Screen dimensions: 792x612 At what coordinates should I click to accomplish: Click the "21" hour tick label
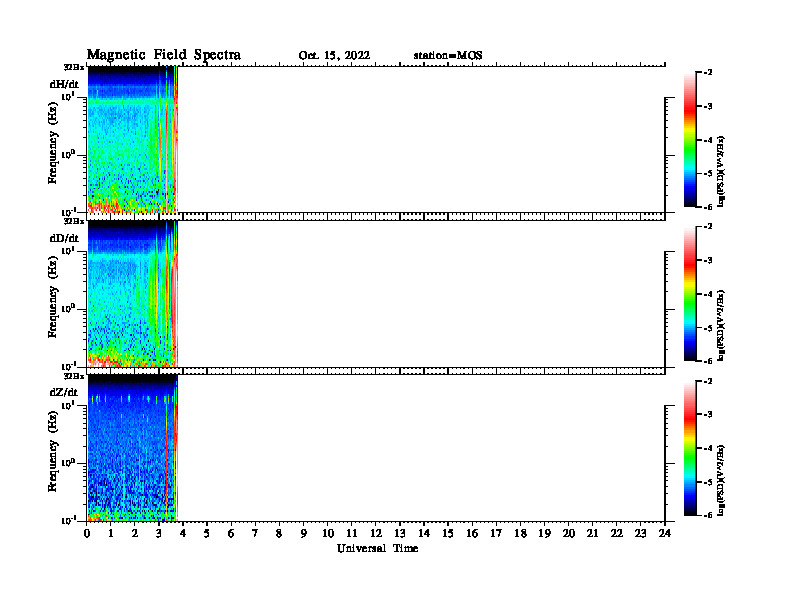point(592,533)
